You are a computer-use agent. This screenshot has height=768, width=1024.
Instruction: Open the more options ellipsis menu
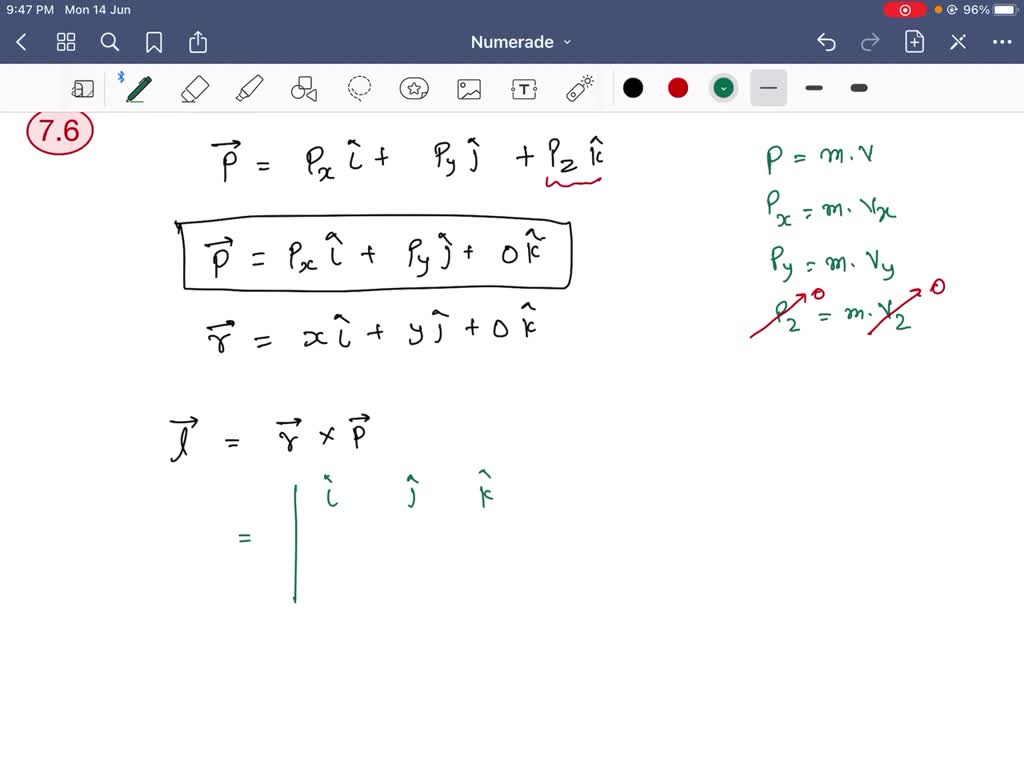click(1003, 42)
